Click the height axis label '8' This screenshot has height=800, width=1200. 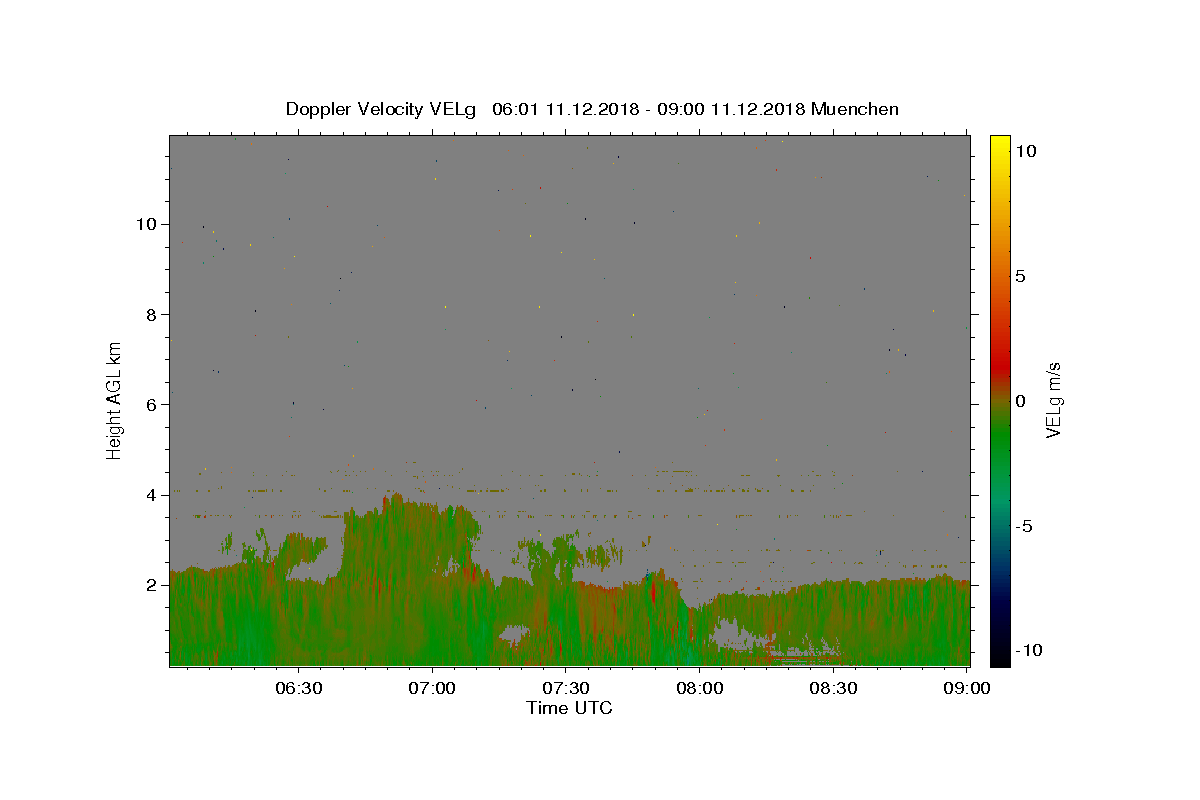click(x=153, y=314)
